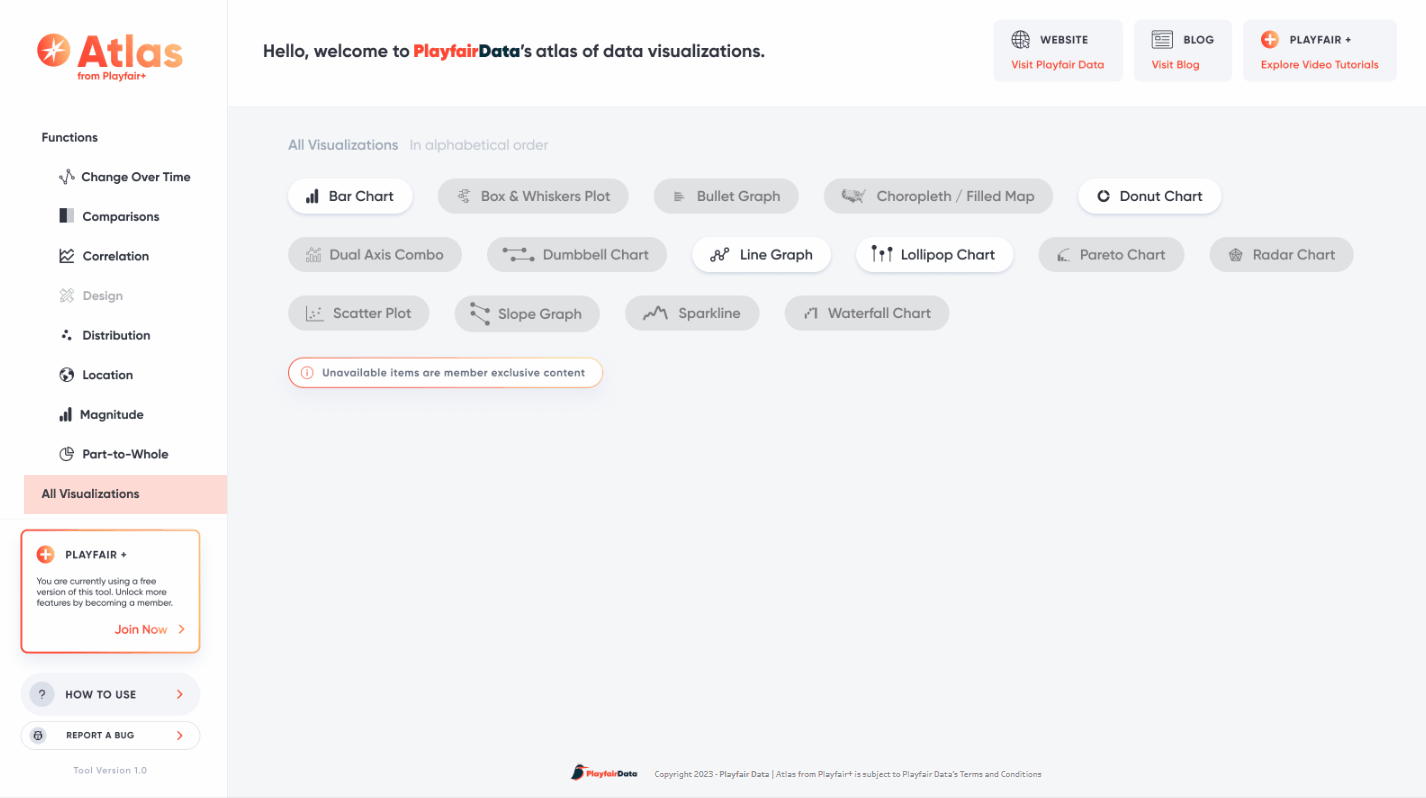The height and width of the screenshot is (798, 1426).
Task: Click the locked Box & Whiskers Plot pill
Action: coord(533,196)
